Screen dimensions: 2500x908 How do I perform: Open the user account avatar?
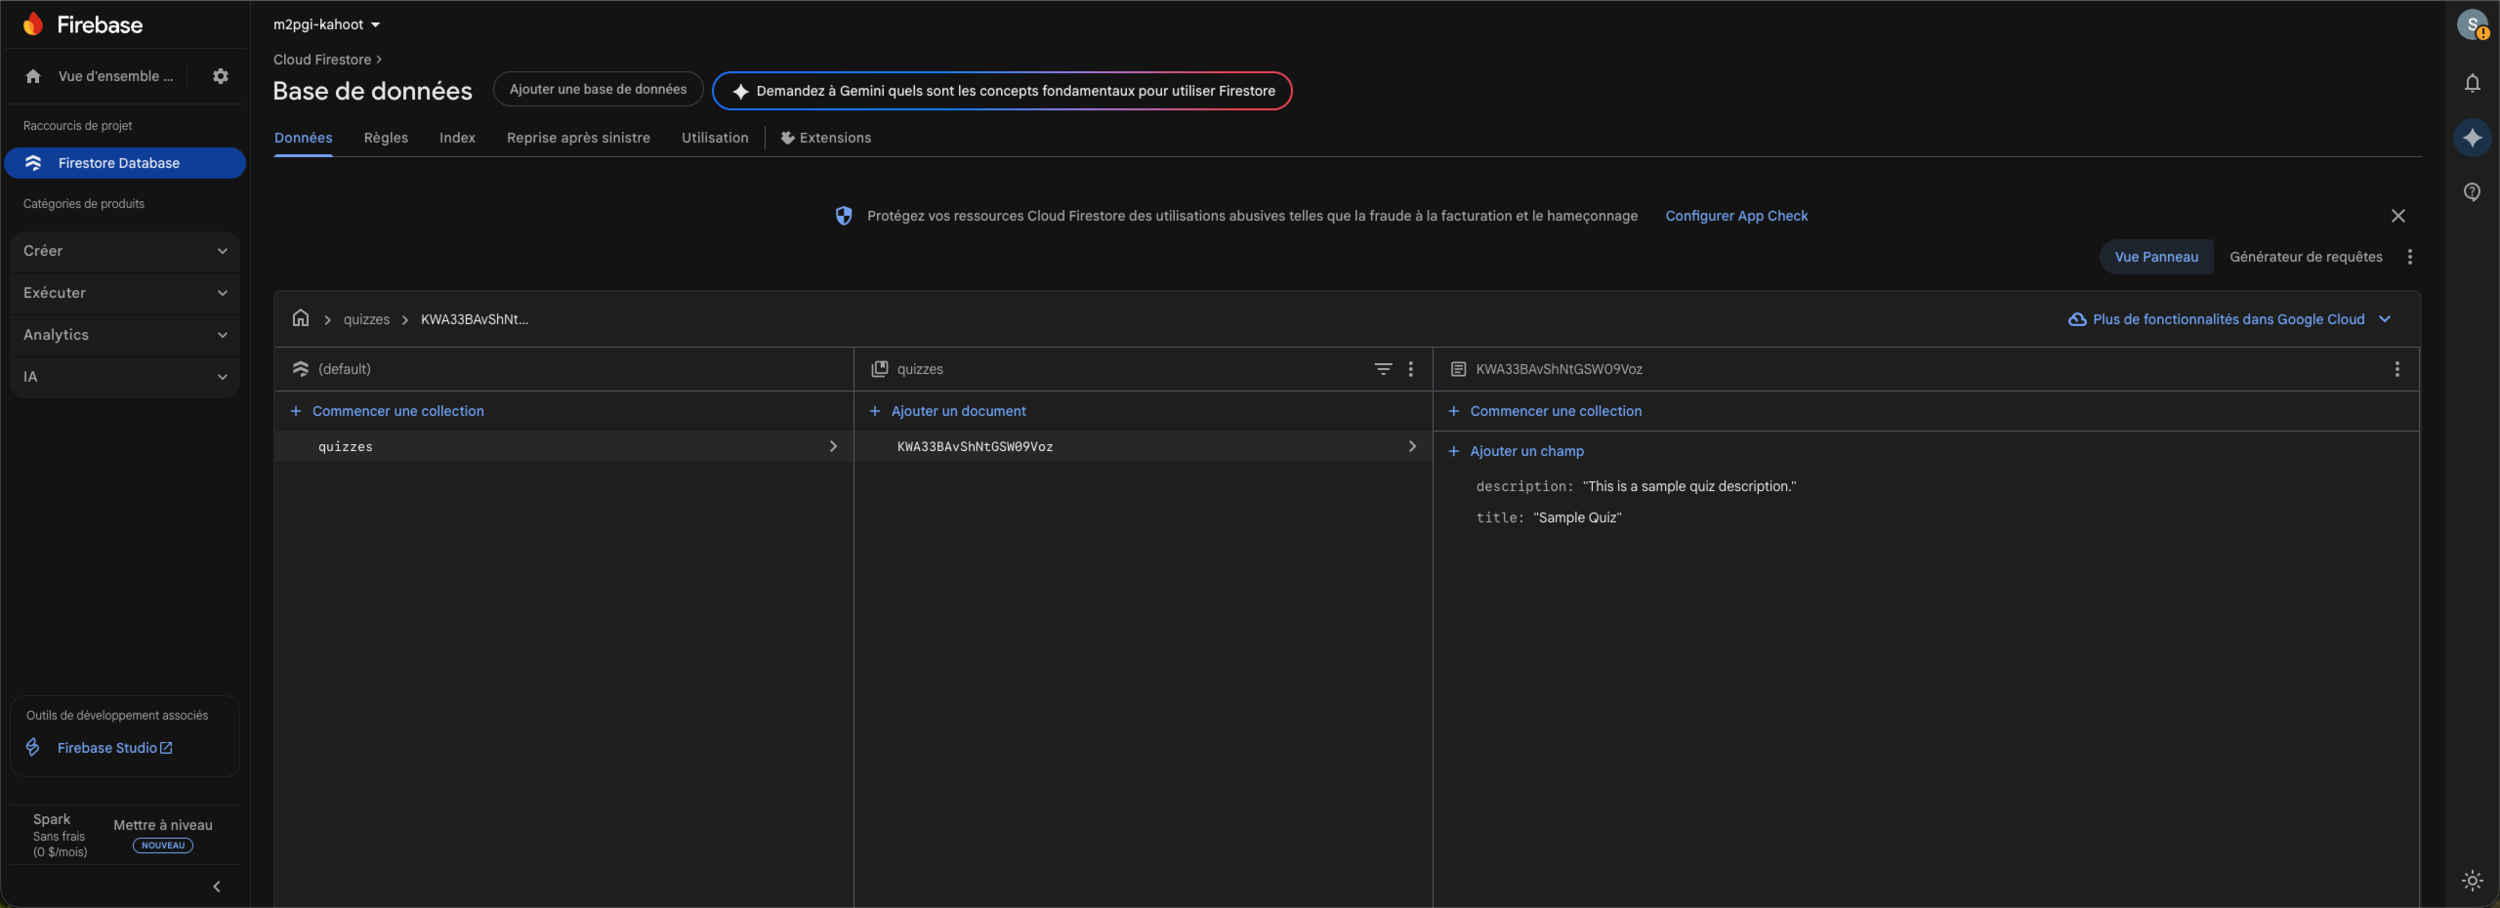click(2472, 25)
